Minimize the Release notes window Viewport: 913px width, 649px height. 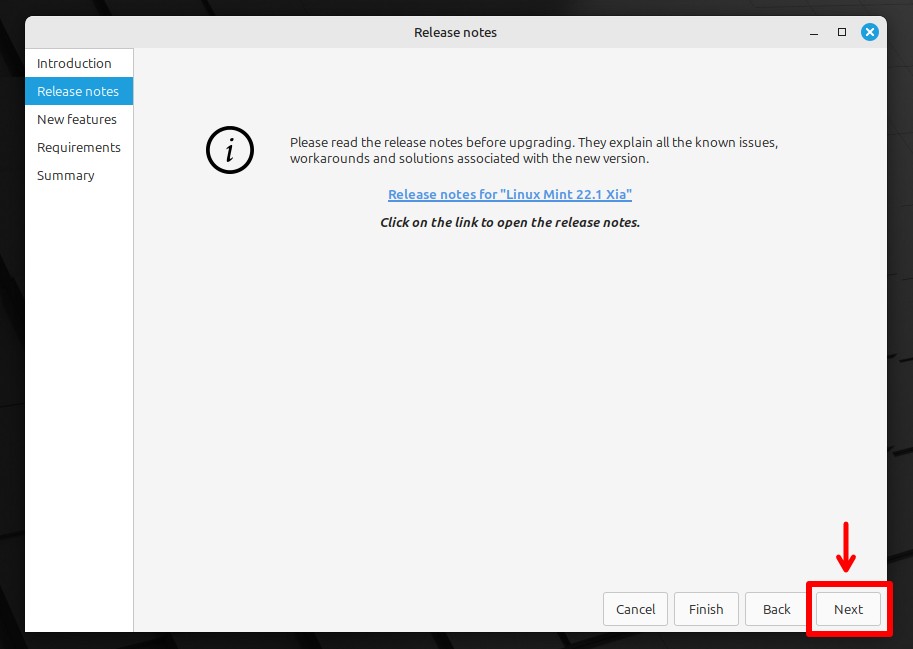click(814, 33)
